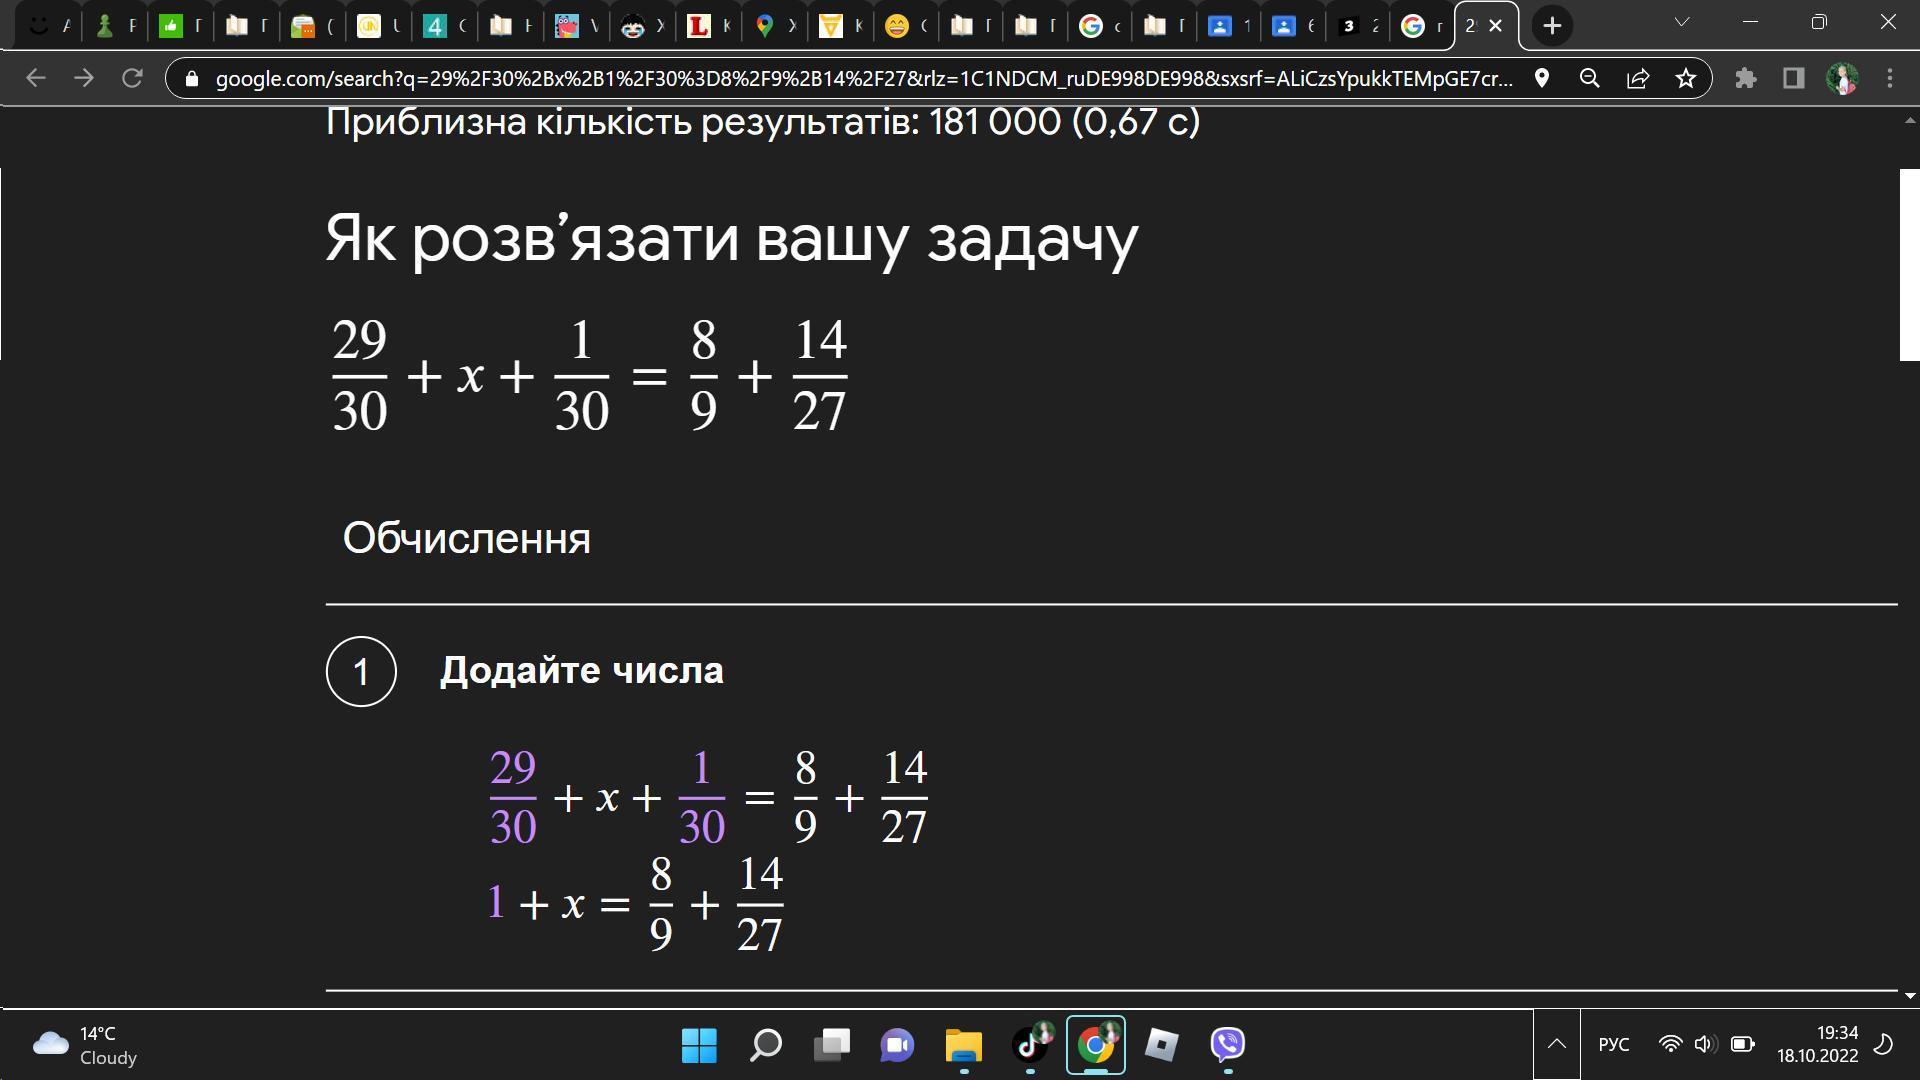This screenshot has width=1920, height=1080.
Task: Click the URL address field
Action: click(x=860, y=78)
